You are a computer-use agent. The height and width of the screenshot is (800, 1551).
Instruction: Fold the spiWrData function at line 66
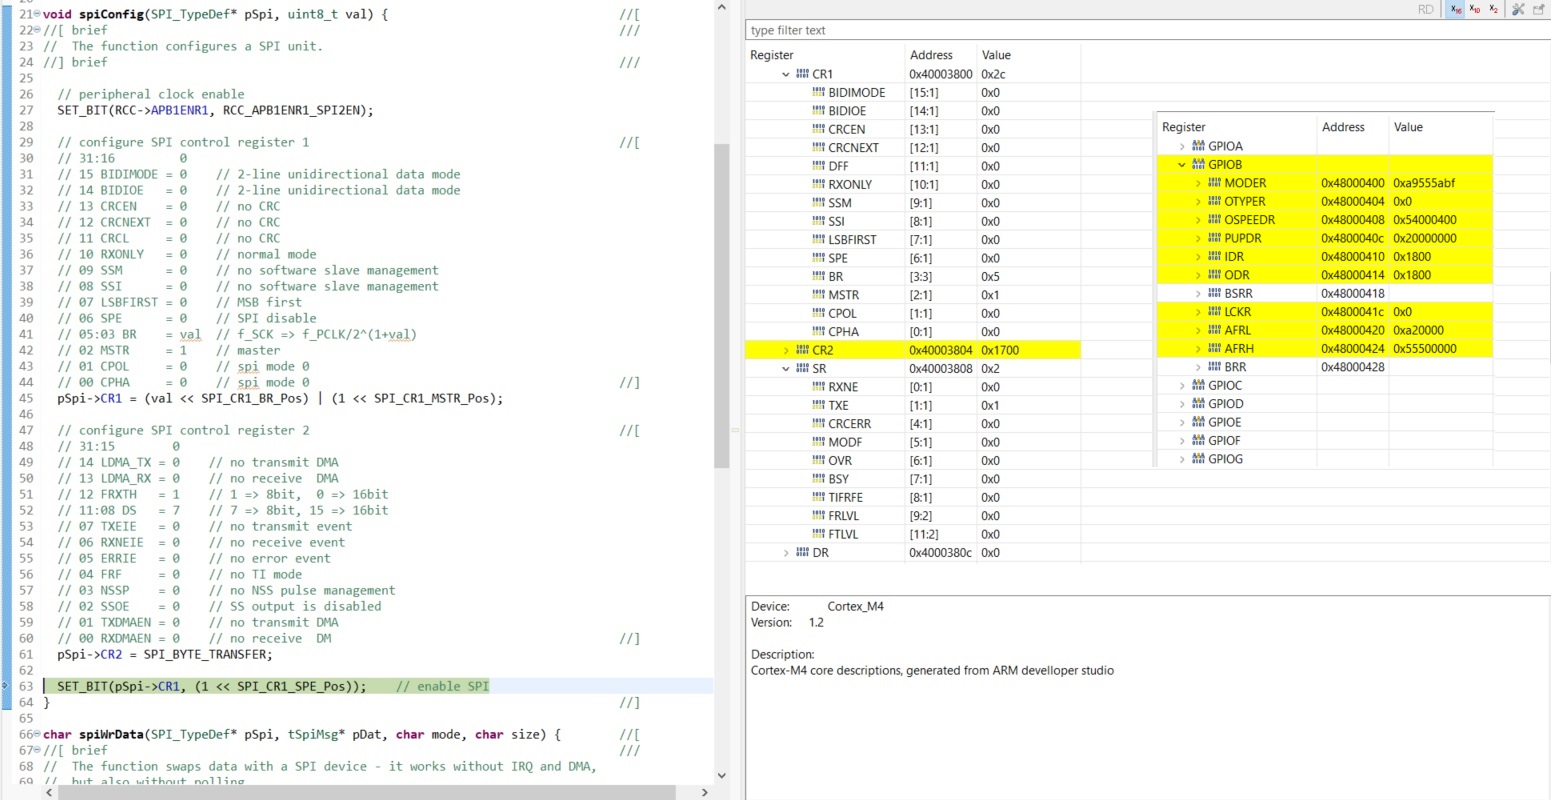(37, 734)
